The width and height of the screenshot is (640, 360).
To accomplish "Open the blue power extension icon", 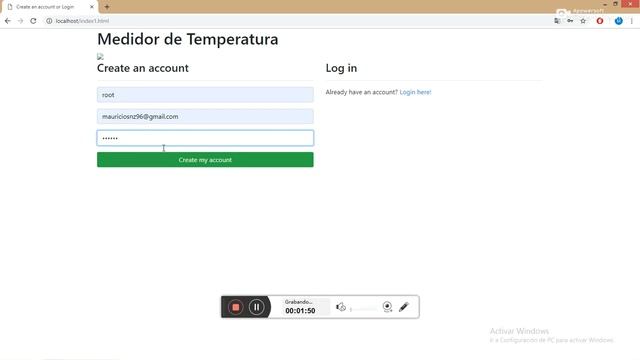I will 619,21.
